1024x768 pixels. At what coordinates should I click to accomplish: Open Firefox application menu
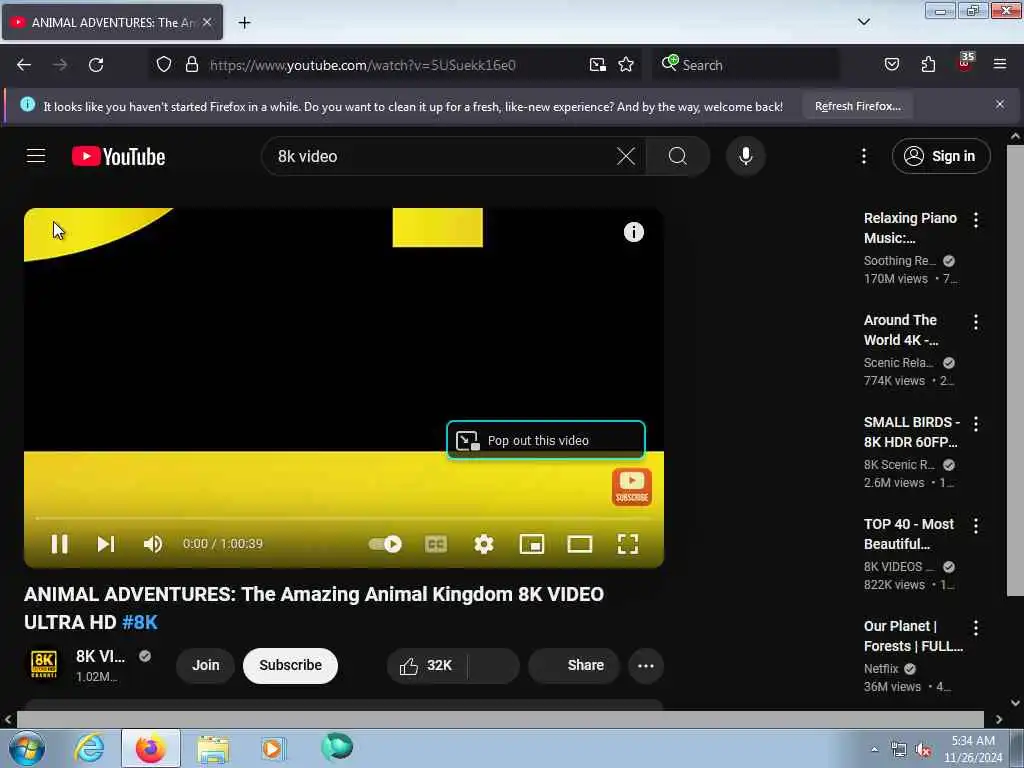tap(999, 65)
